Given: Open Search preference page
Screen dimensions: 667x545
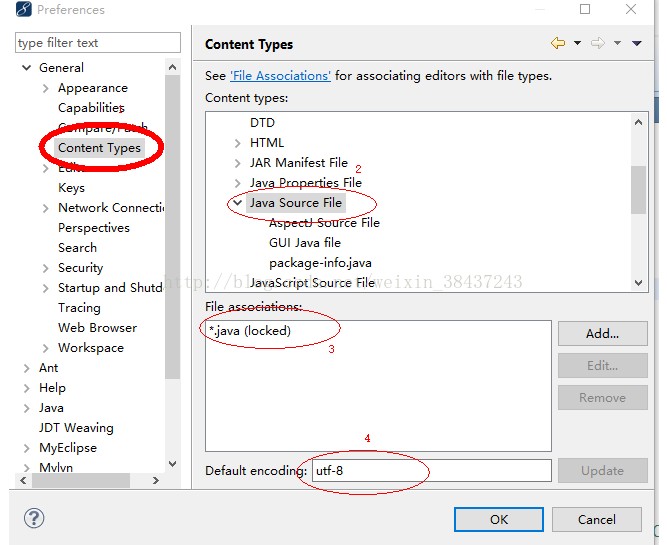Looking at the screenshot, I should click(77, 248).
